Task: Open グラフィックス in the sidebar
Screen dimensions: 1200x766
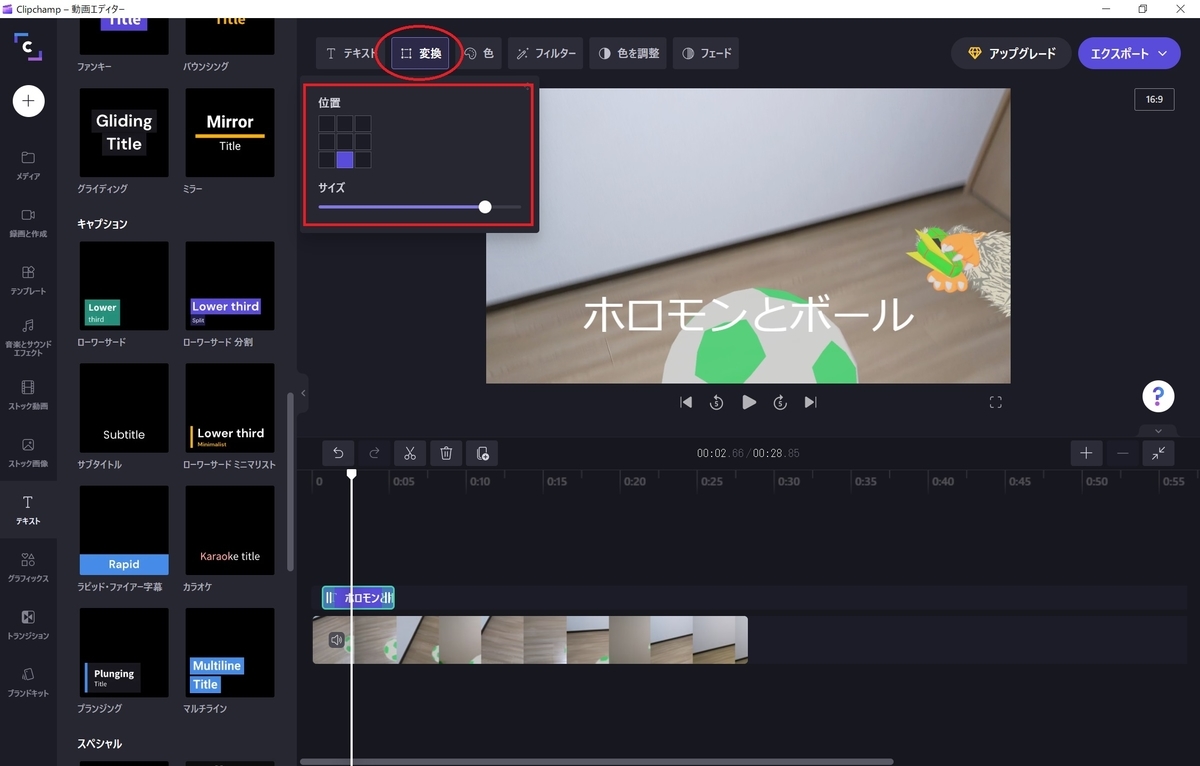Action: click(28, 567)
